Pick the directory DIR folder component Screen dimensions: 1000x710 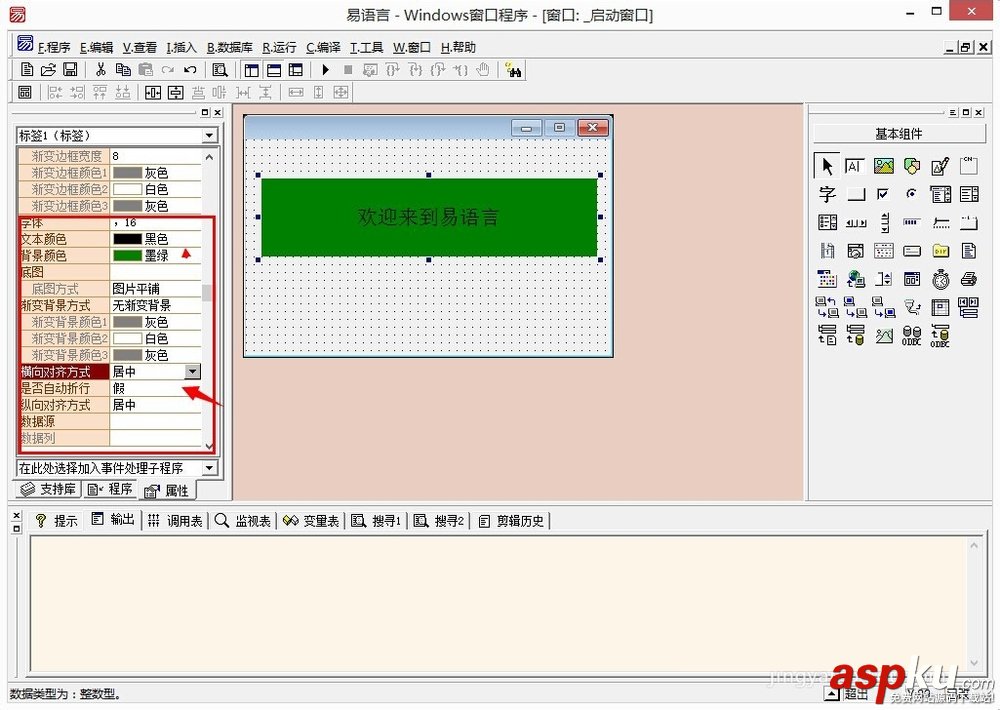point(940,251)
